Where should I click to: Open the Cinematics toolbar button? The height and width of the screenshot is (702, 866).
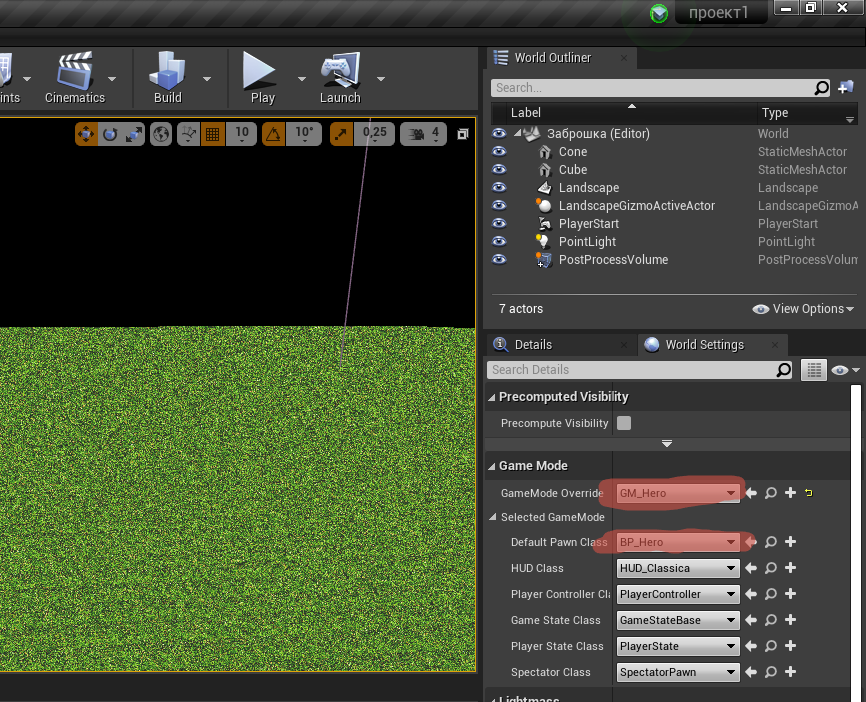pos(75,77)
